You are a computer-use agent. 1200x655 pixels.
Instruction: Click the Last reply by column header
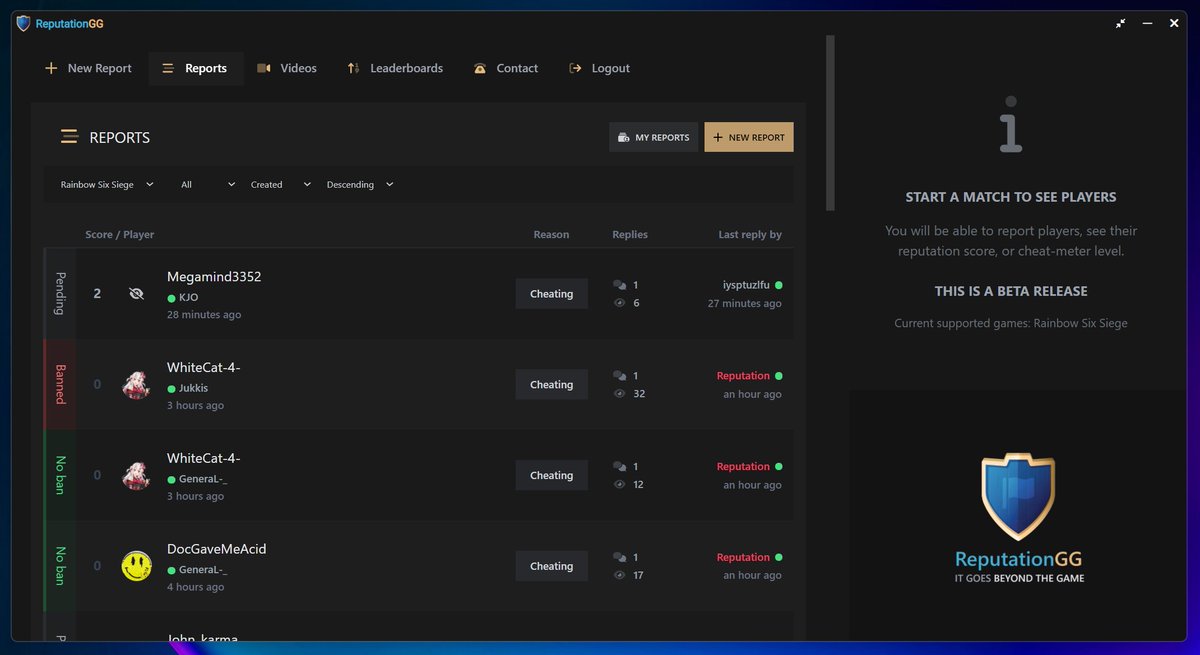tap(750, 234)
